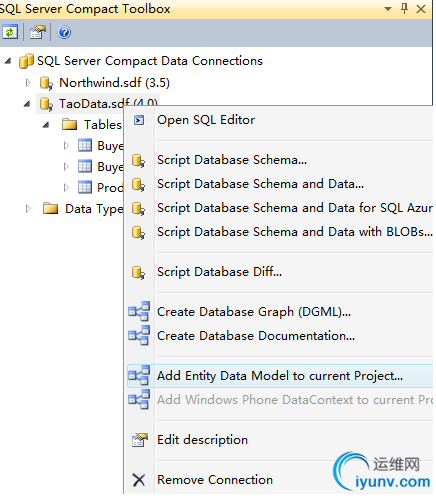Click the SQL Server Compact Data Connections root icon
This screenshot has height=498, width=436.
pyautogui.click(x=26, y=61)
